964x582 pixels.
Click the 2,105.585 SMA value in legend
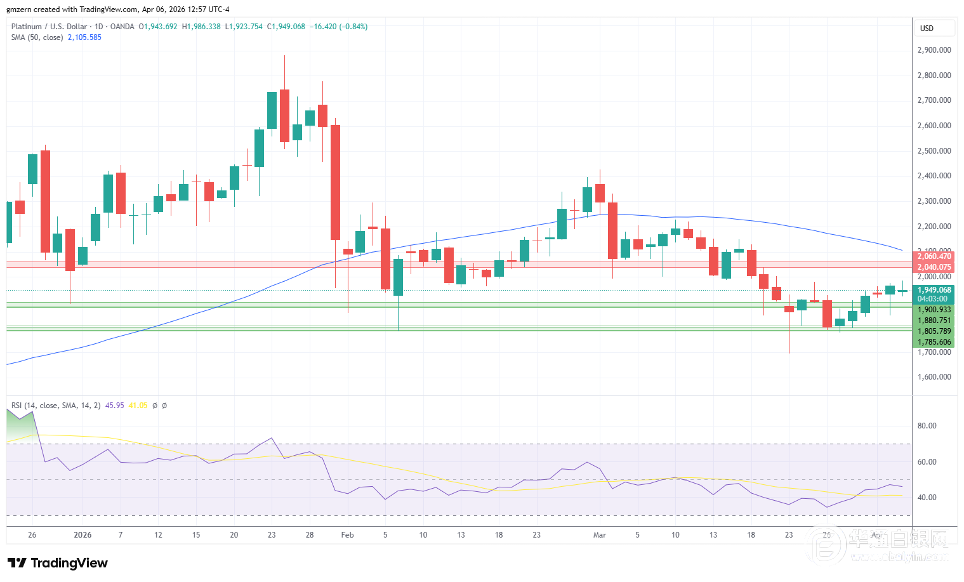pos(82,38)
